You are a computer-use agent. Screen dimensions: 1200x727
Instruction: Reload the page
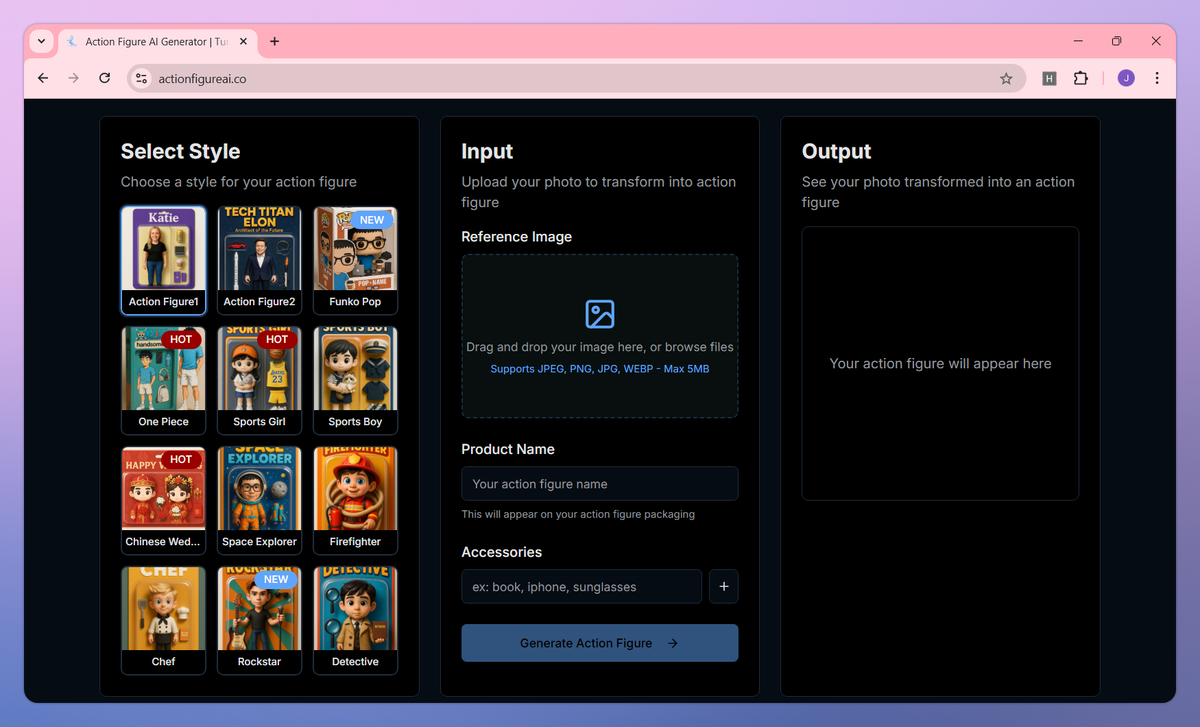[104, 78]
